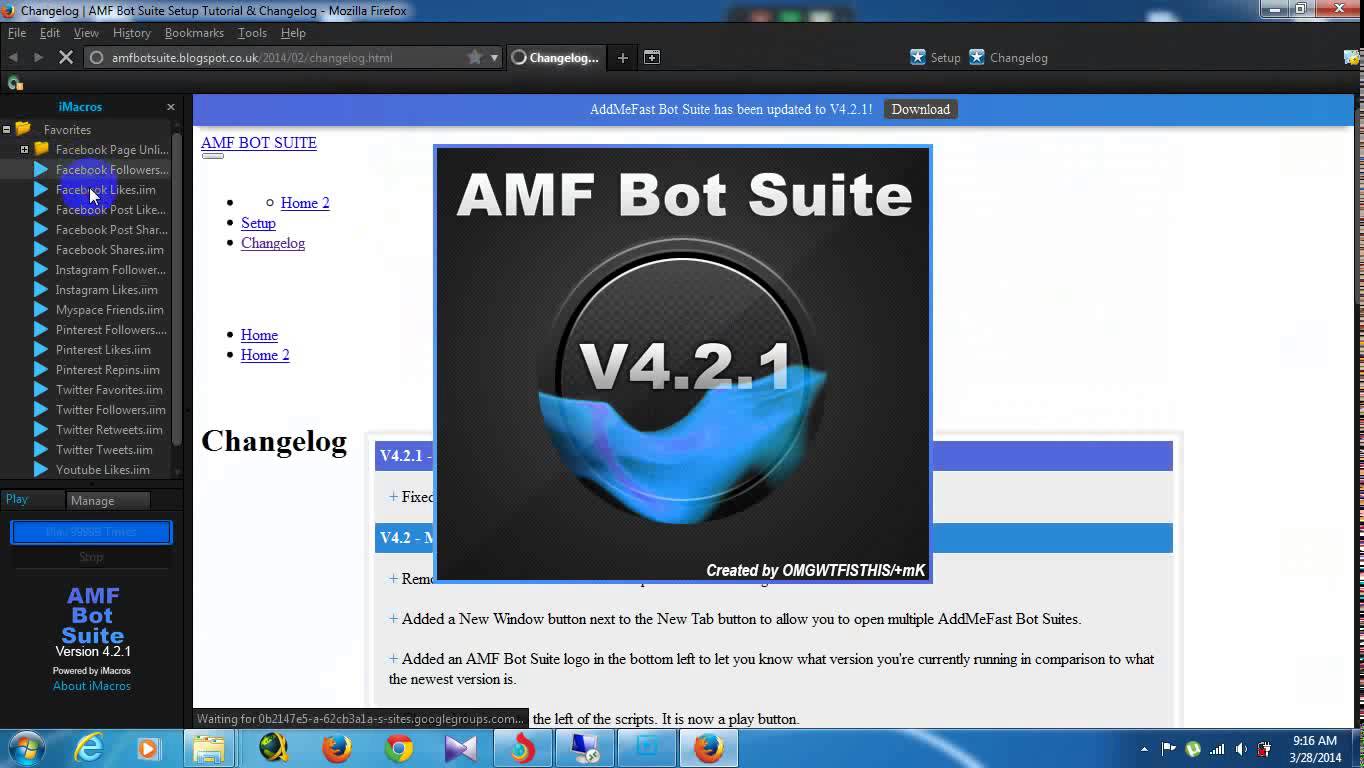Open the Tools menu
The image size is (1364, 768).
[252, 33]
